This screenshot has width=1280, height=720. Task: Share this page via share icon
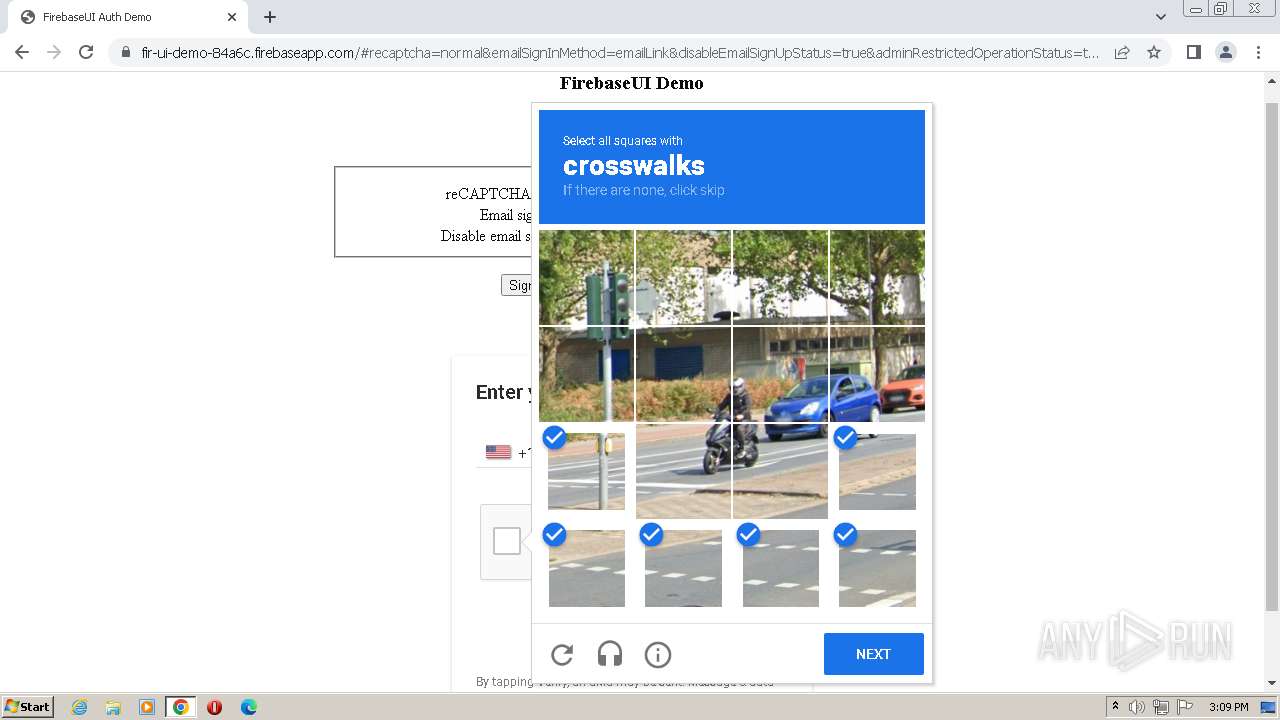tap(1122, 52)
